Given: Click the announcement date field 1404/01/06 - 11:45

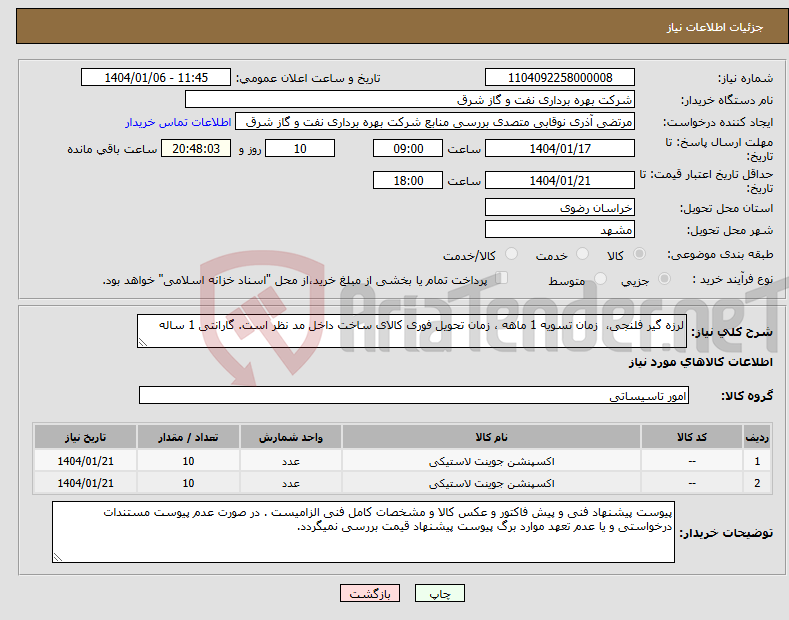Looking at the screenshot, I should 156,78.
